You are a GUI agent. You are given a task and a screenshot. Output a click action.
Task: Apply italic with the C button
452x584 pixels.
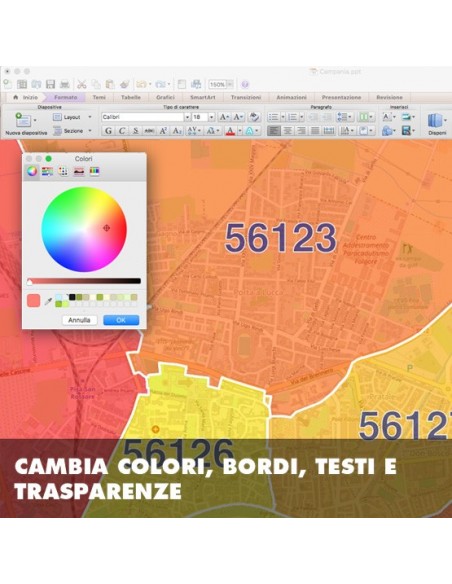click(x=122, y=131)
